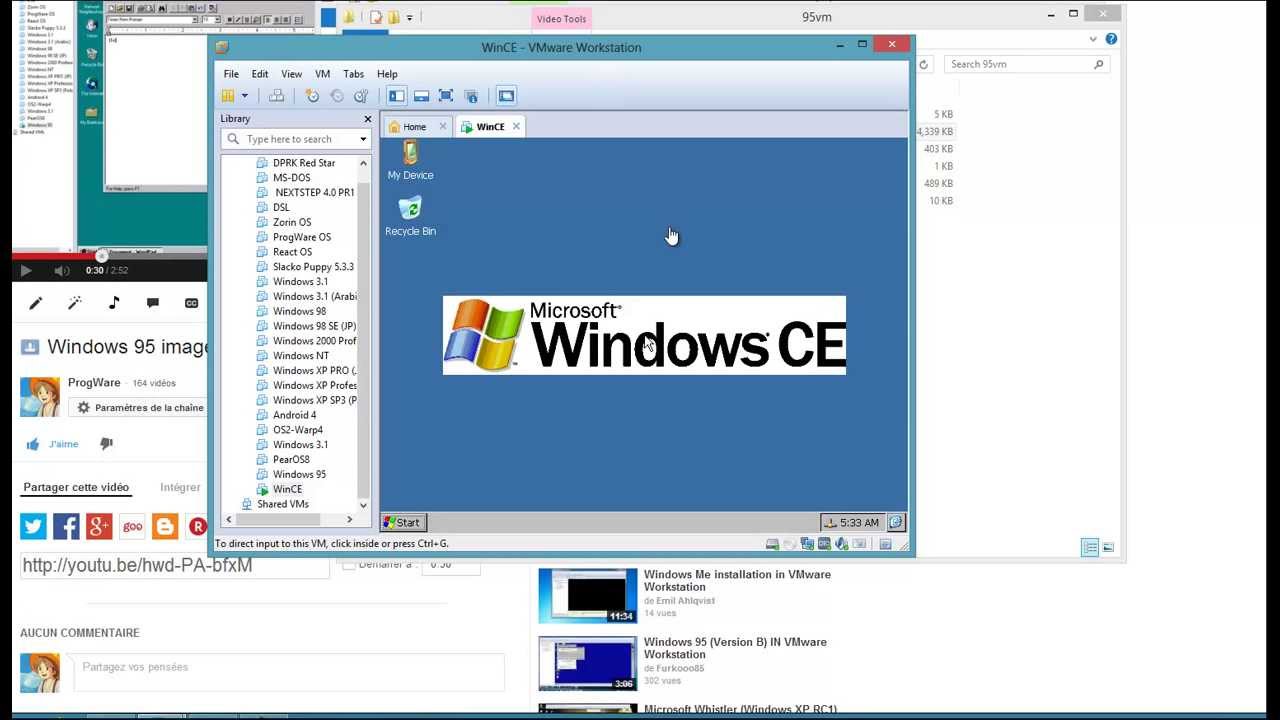
Task: Open the Library search filter dropdown
Action: (363, 139)
